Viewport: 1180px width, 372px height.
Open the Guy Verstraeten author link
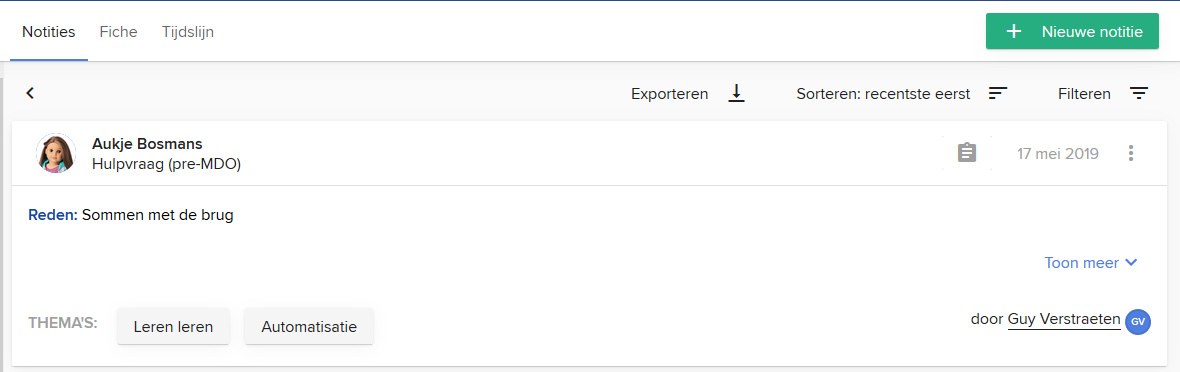[x=1063, y=319]
